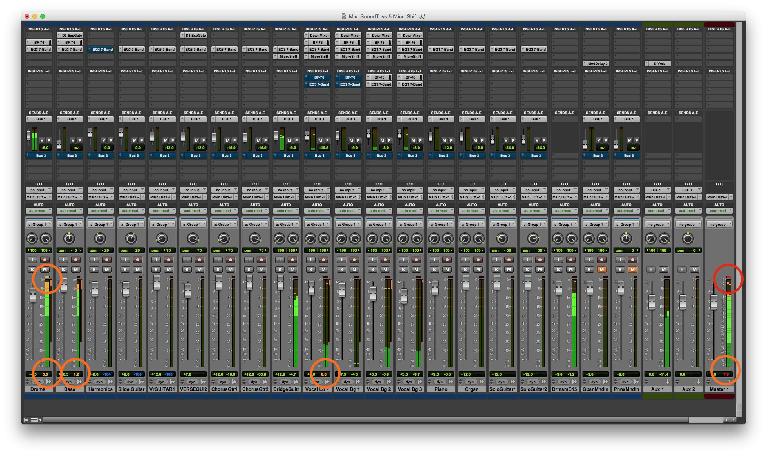Click the Master 1 peak level readout
This screenshot has height=456, width=768.
(728, 373)
